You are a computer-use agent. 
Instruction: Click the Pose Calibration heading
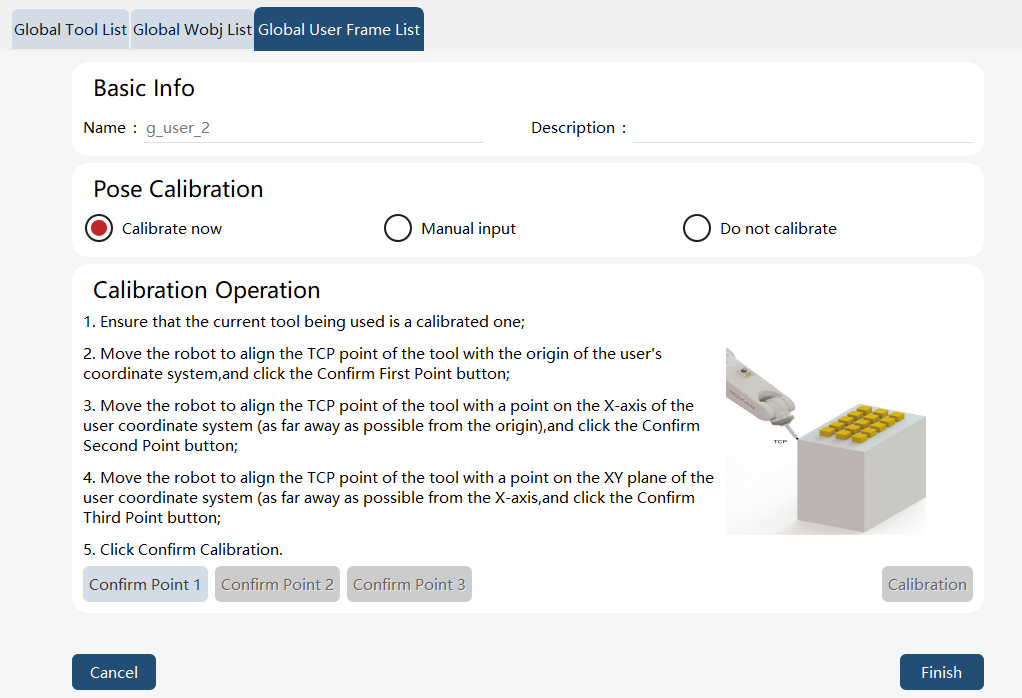pos(178,189)
